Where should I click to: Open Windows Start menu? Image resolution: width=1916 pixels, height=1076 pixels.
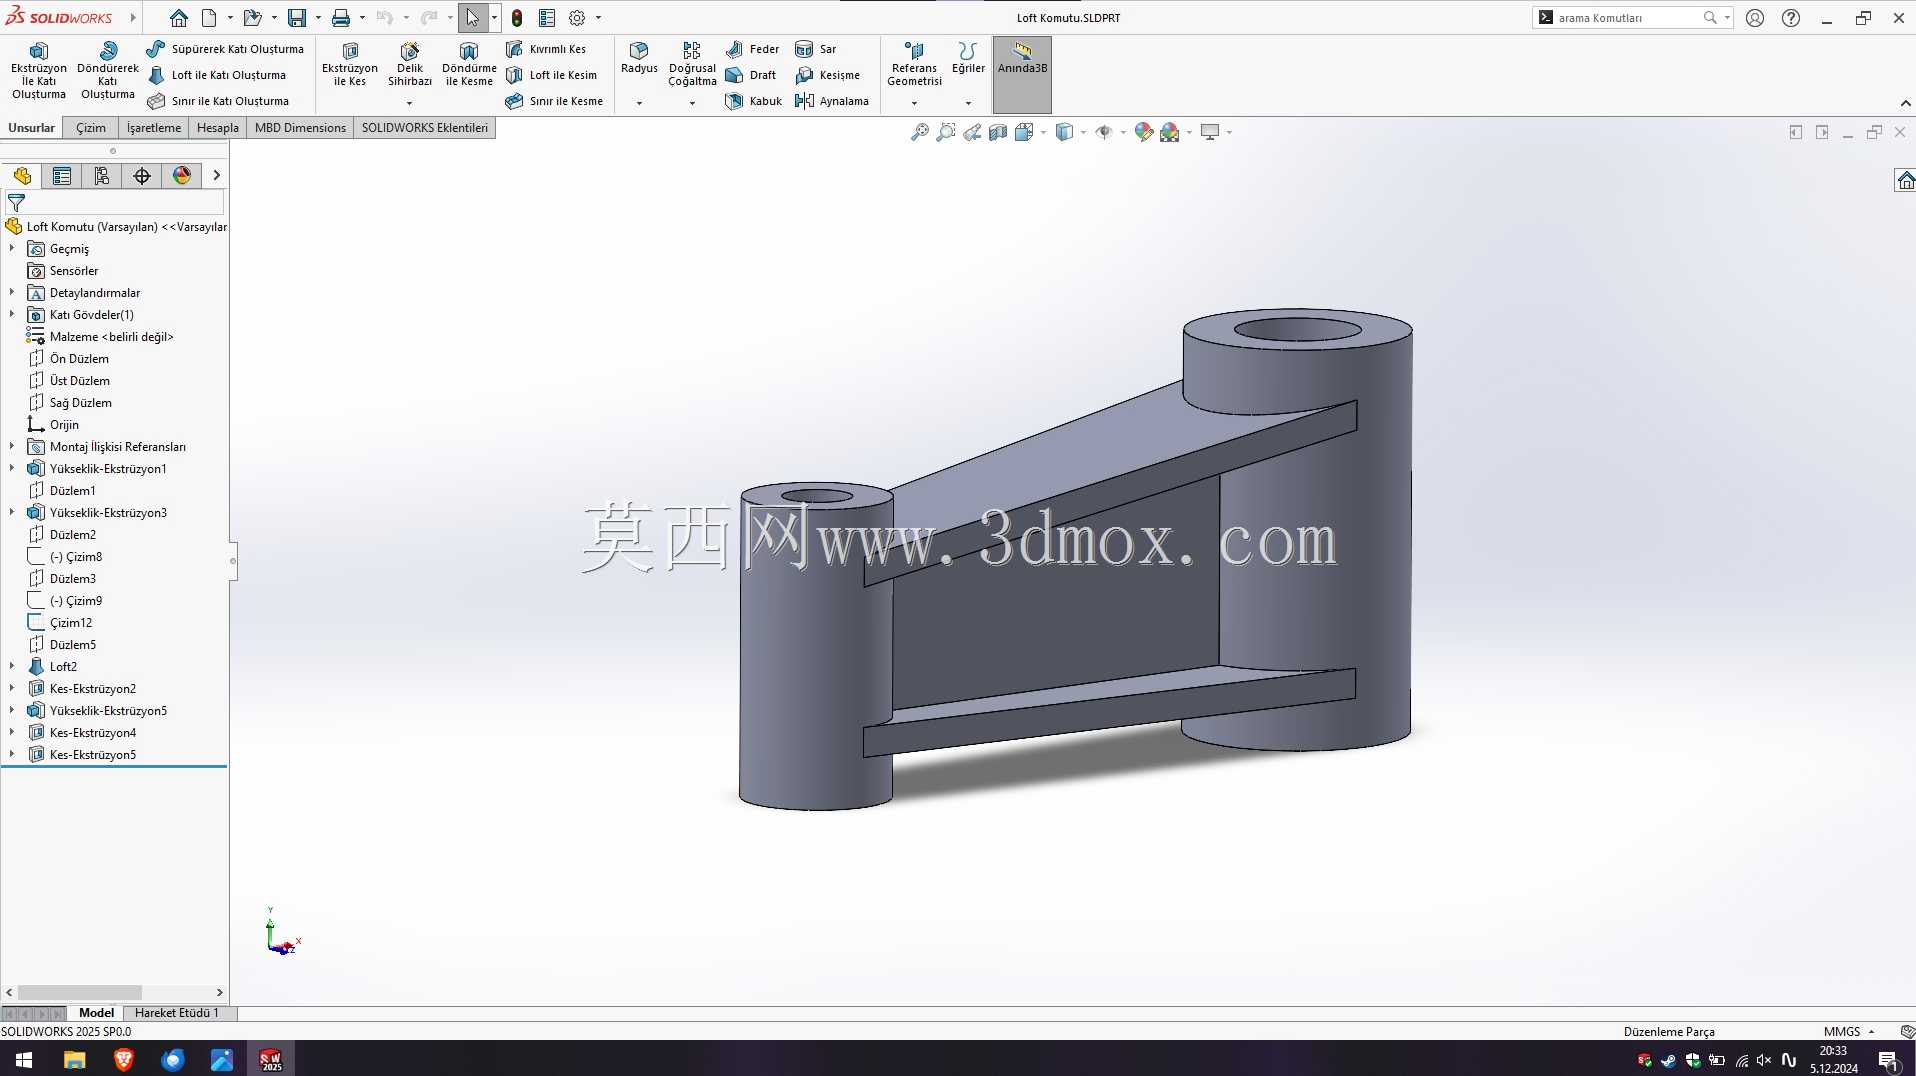tap(24, 1059)
